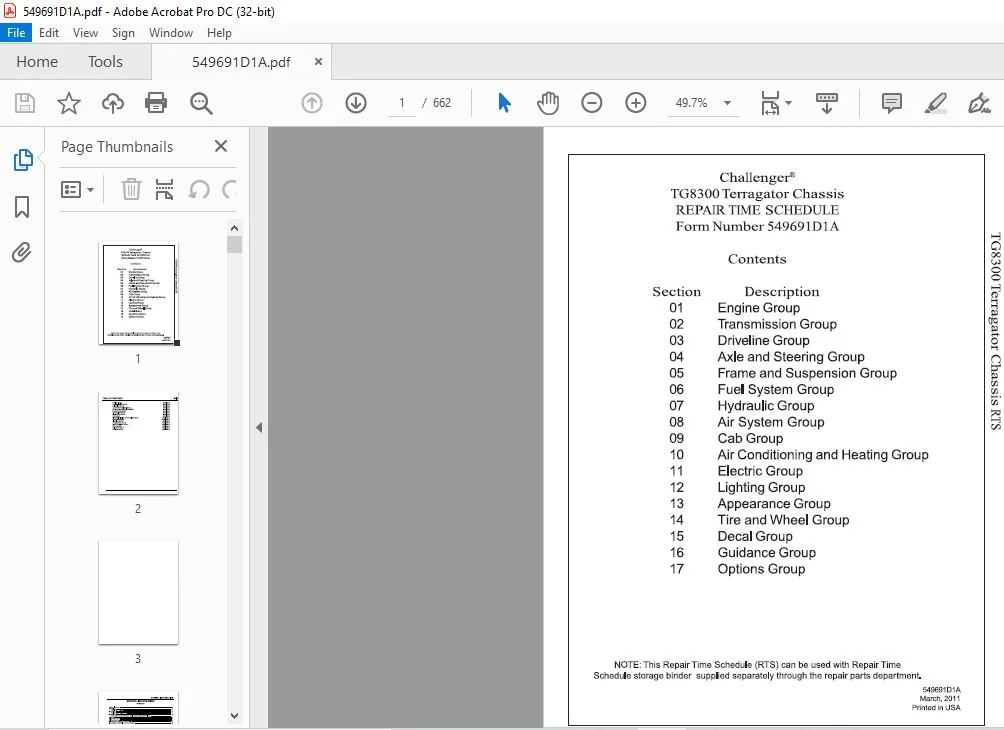Click the Driveline Group contents entry
1004x730 pixels.
[x=763, y=341]
